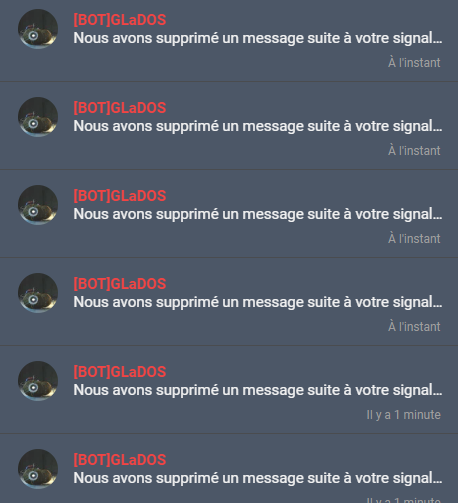Screen dimensions: 458x503
Task: Click the last GLaDOS avatar in list
Action: click(x=38, y=469)
